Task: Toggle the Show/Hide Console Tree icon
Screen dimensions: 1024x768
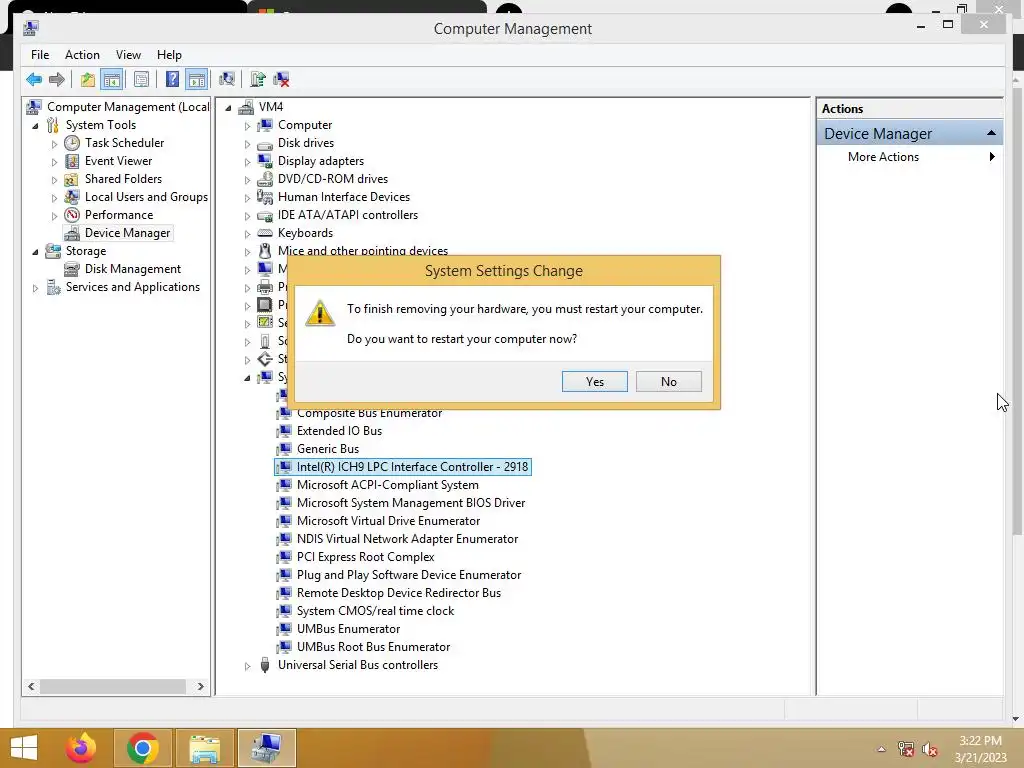Action: 112,80
